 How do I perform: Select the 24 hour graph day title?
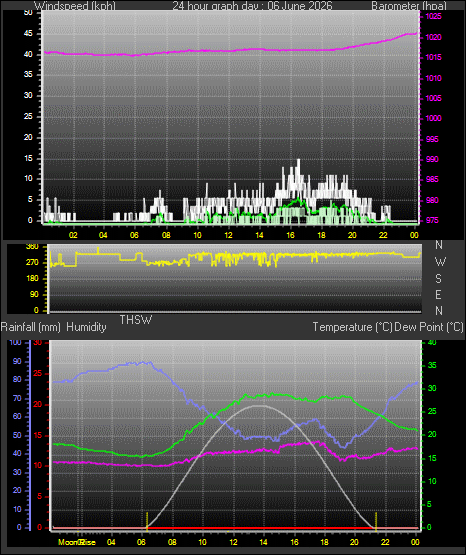[252, 5]
